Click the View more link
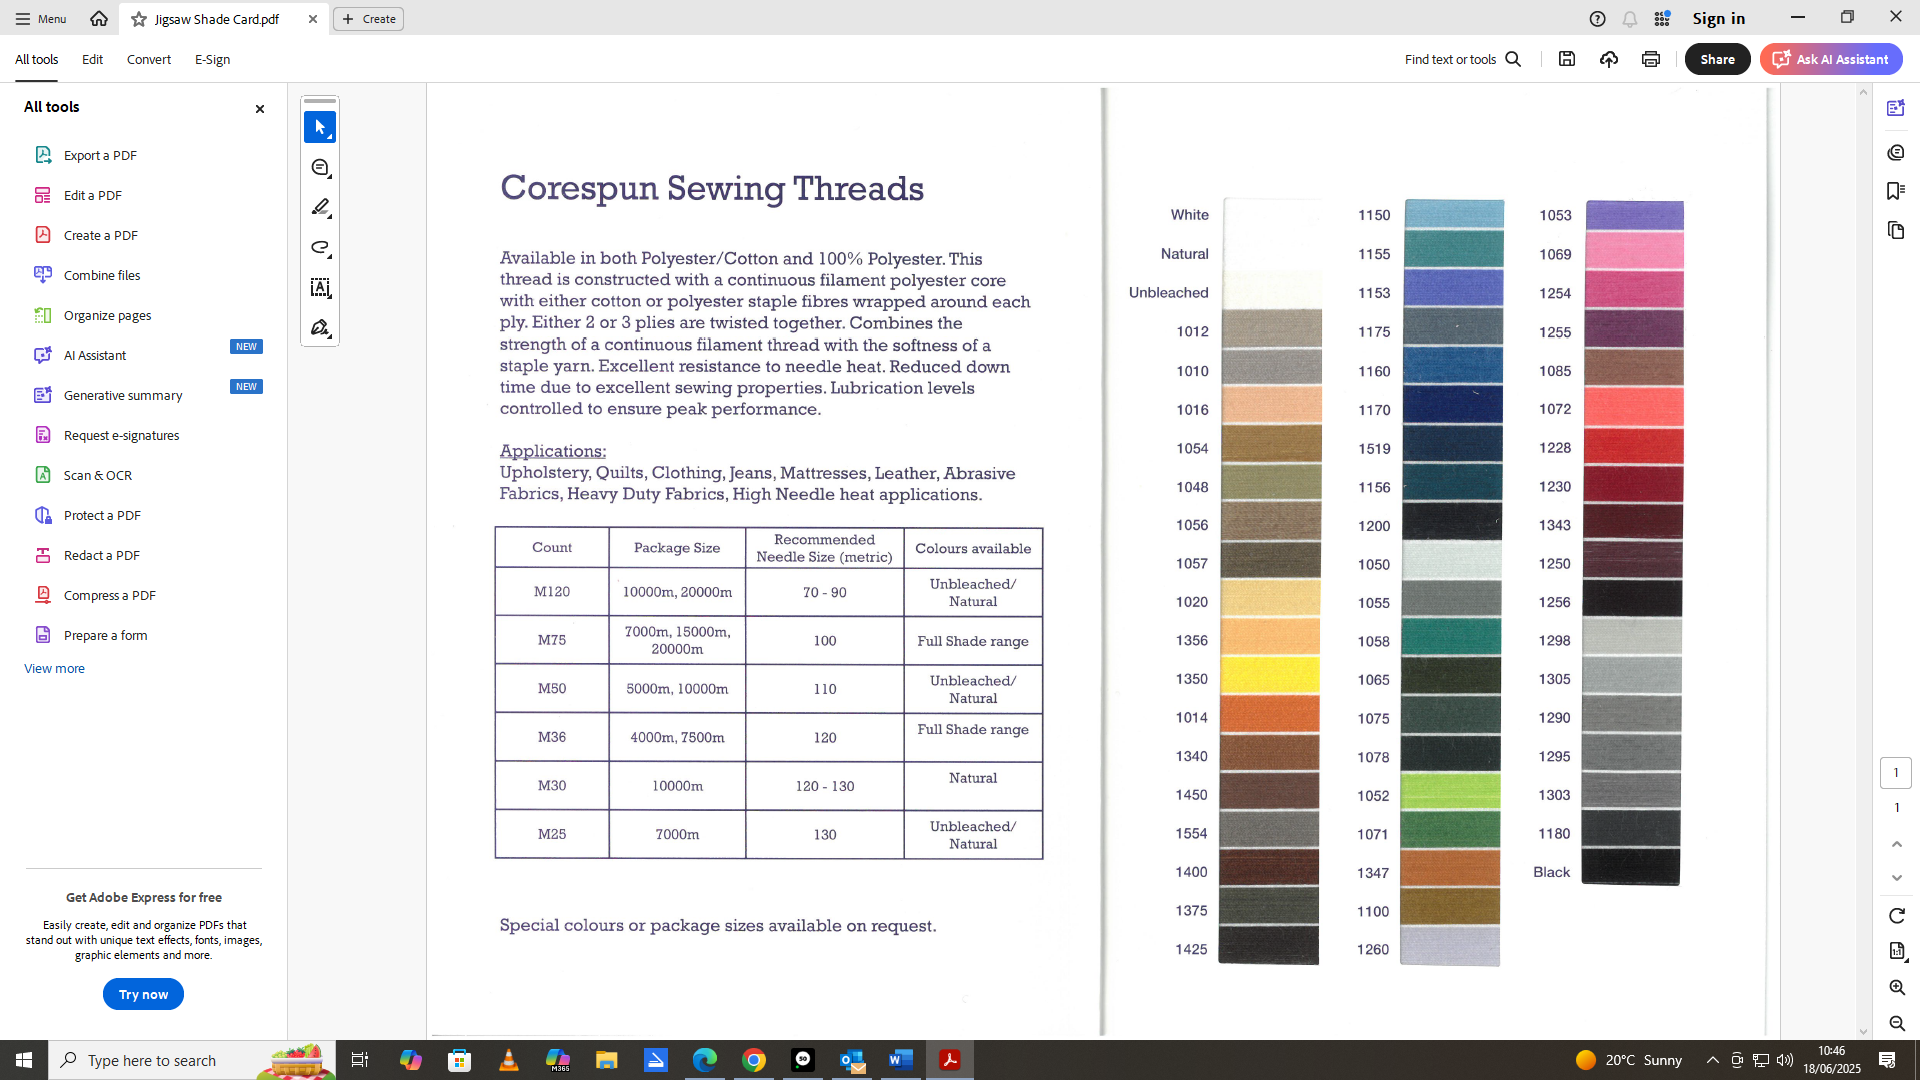The width and height of the screenshot is (1920, 1080). click(54, 668)
